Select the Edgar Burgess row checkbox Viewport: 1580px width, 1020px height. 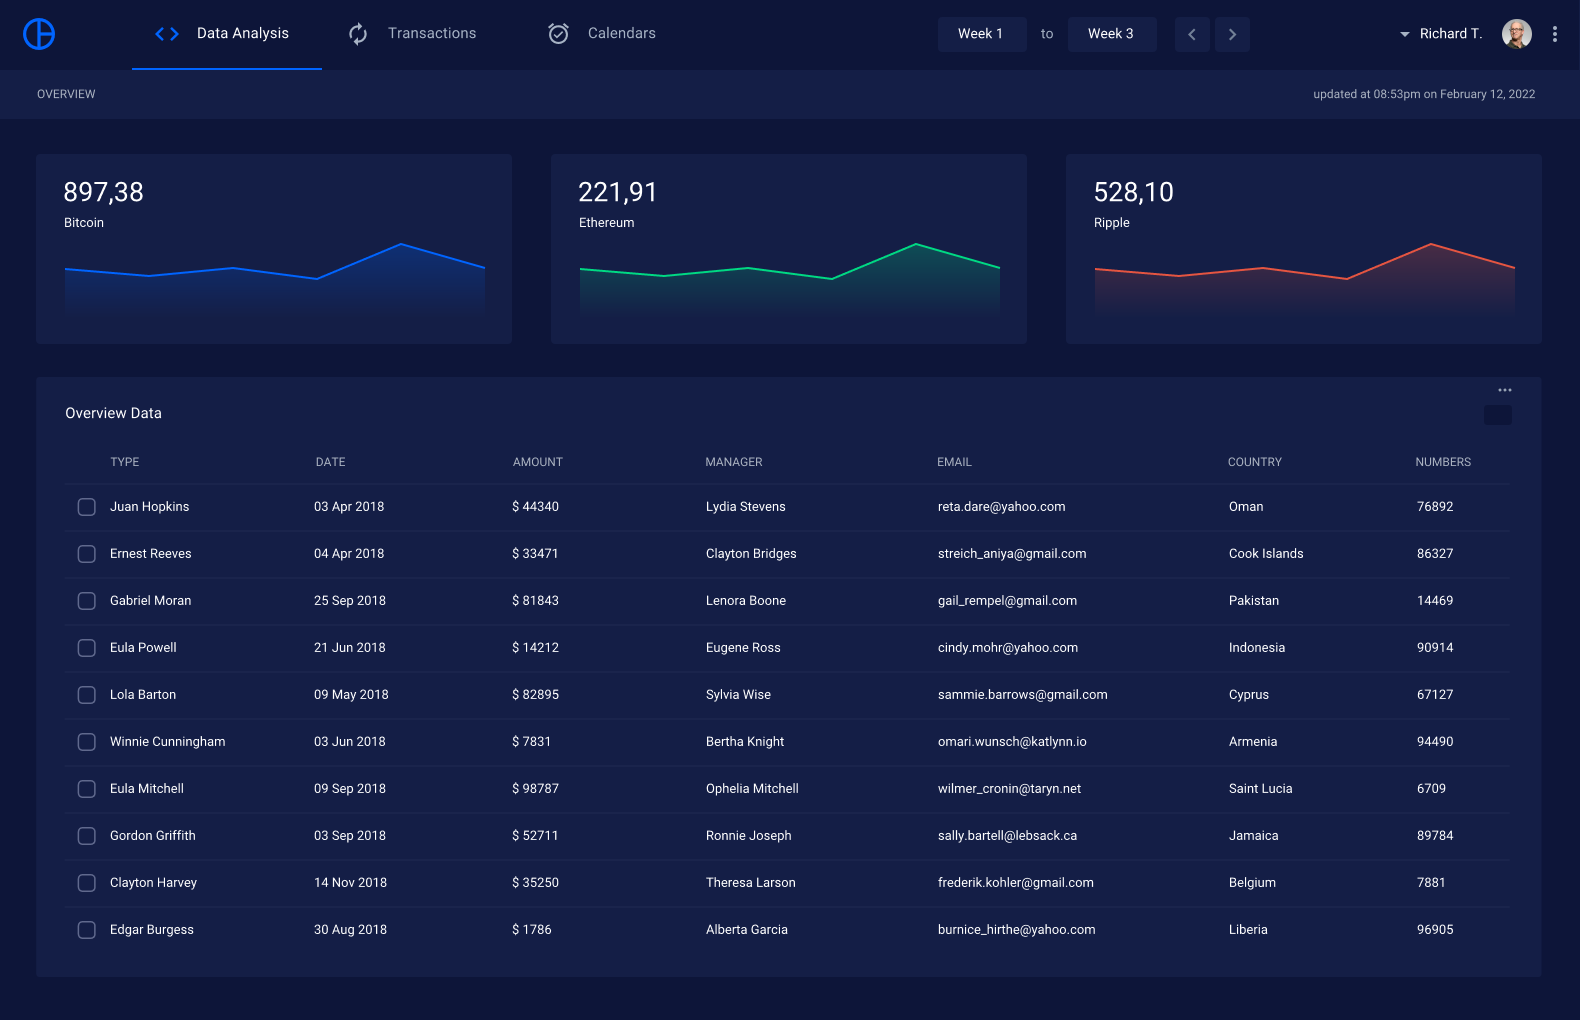[87, 930]
